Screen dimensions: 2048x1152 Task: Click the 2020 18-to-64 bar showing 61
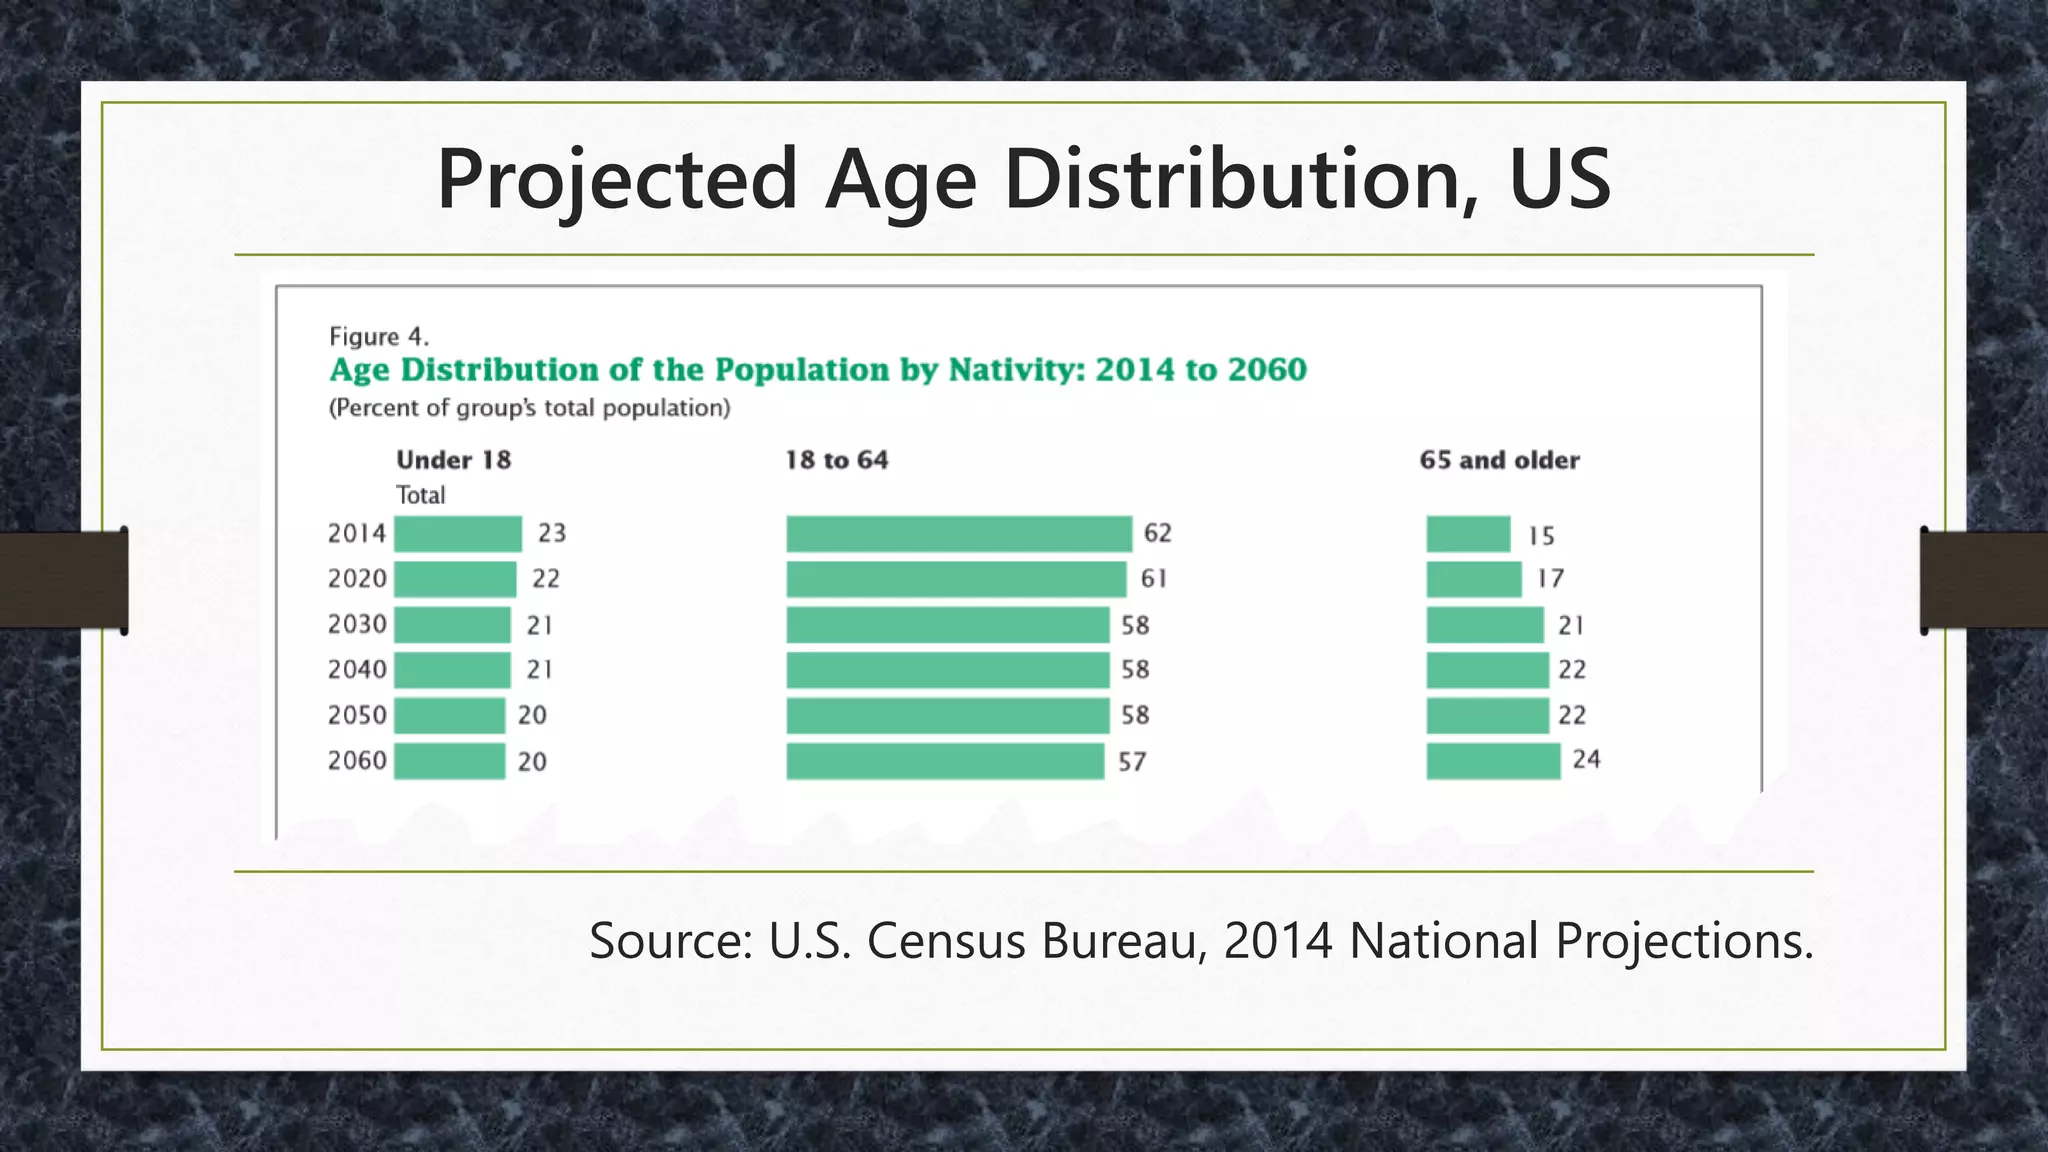(x=955, y=579)
